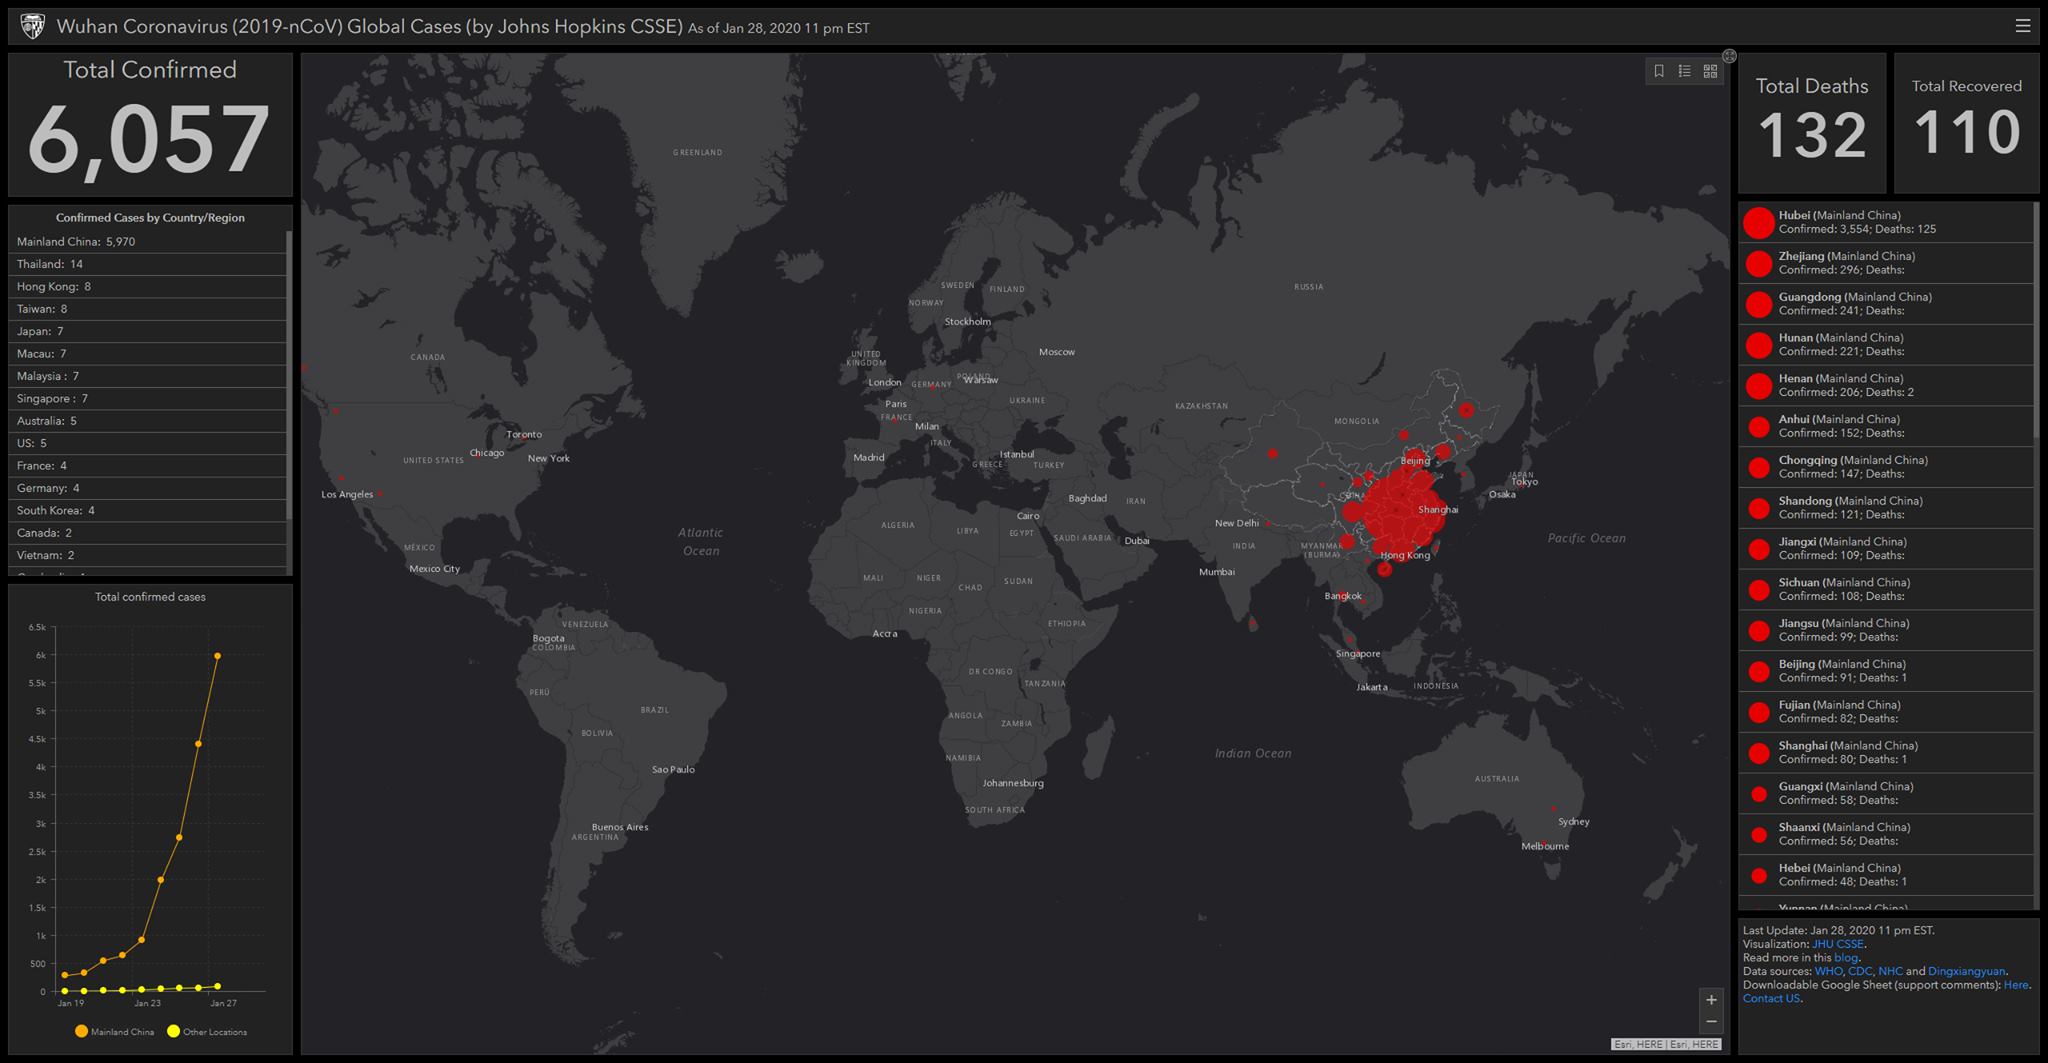This screenshot has width=2048, height=1063.
Task: Select the Sichuan (Mainland China) entry
Action: (1886, 590)
